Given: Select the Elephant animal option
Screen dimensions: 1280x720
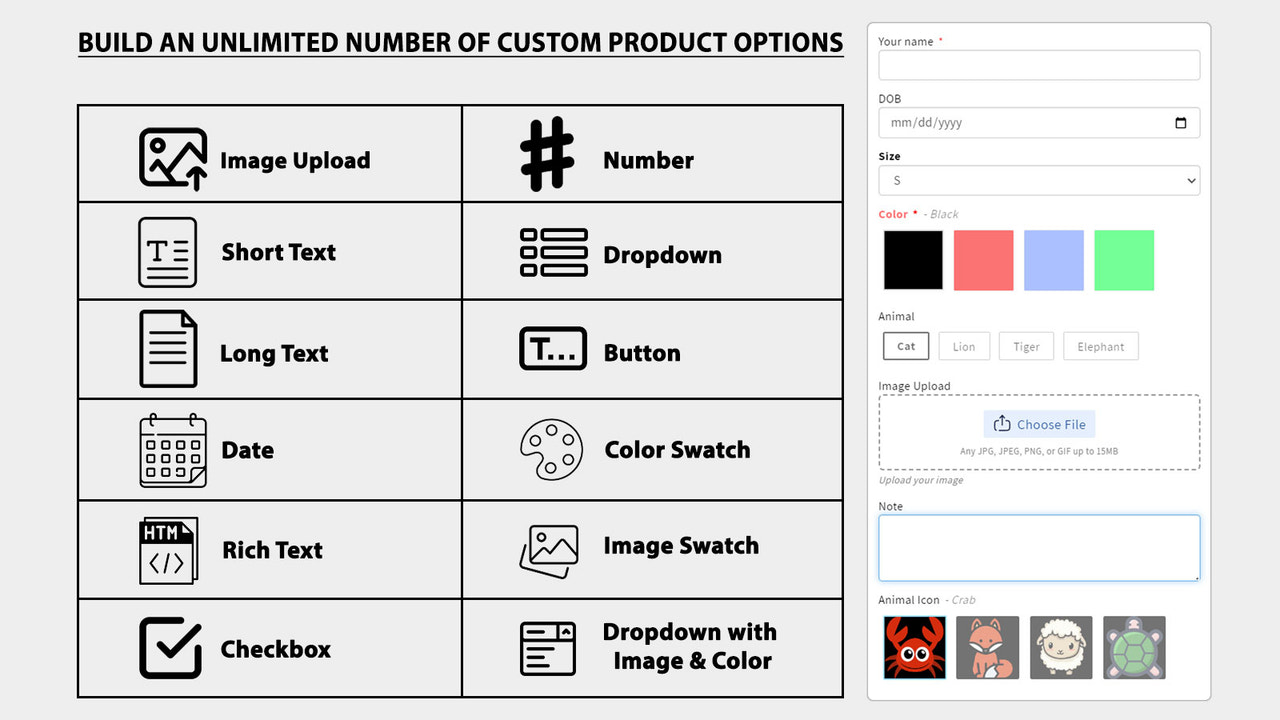Looking at the screenshot, I should pyautogui.click(x=1100, y=346).
